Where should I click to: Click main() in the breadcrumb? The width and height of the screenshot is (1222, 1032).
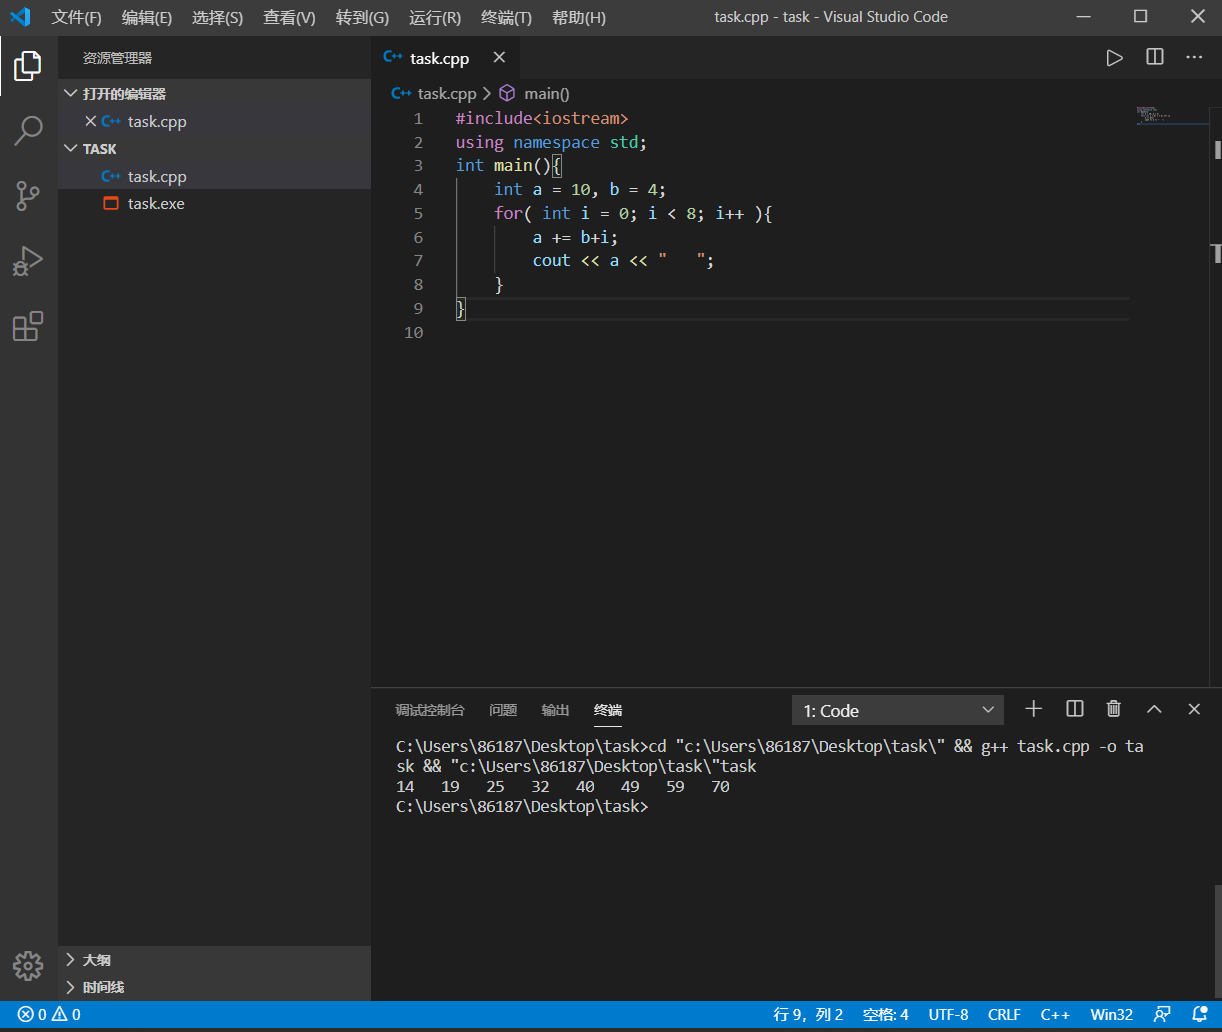click(546, 93)
